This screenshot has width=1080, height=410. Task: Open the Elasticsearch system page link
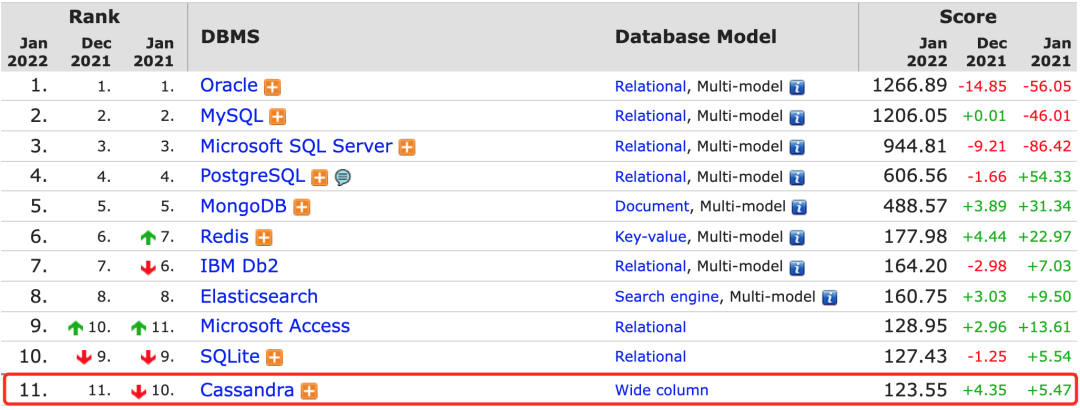click(x=259, y=296)
